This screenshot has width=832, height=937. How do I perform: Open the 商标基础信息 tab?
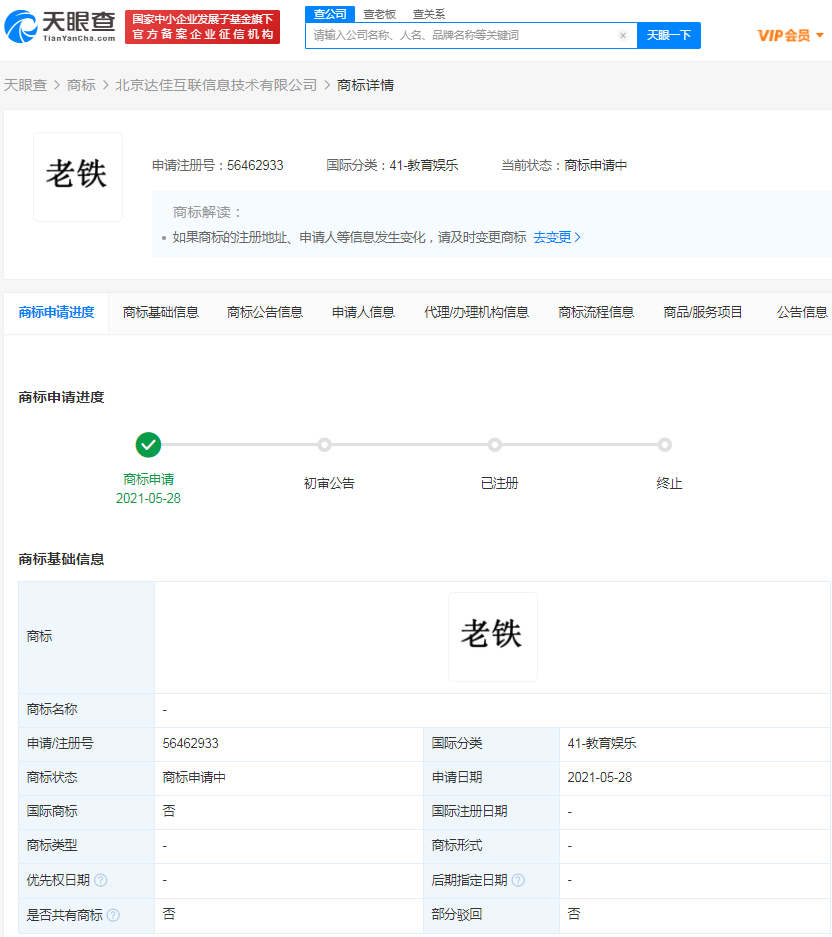160,311
